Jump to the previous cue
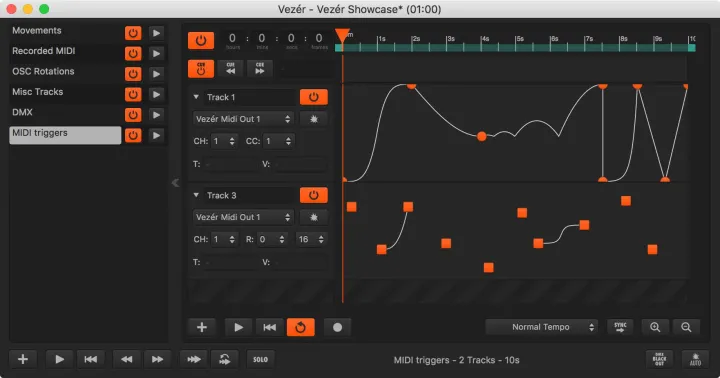 pos(231,69)
